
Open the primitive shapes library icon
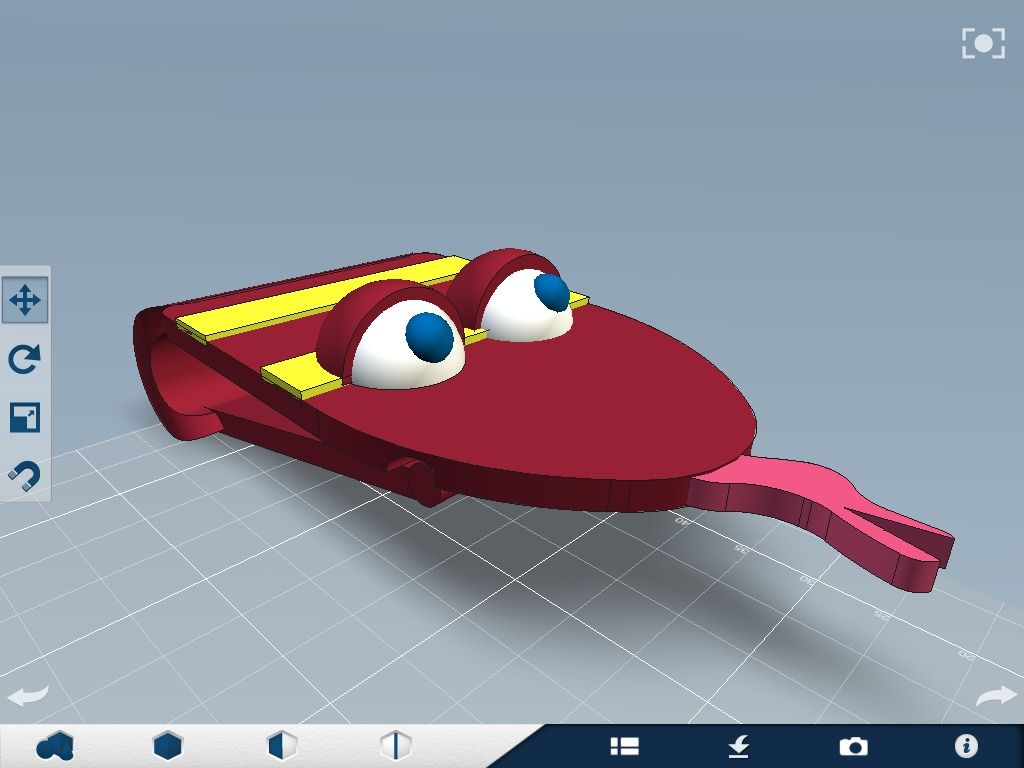pos(56,746)
